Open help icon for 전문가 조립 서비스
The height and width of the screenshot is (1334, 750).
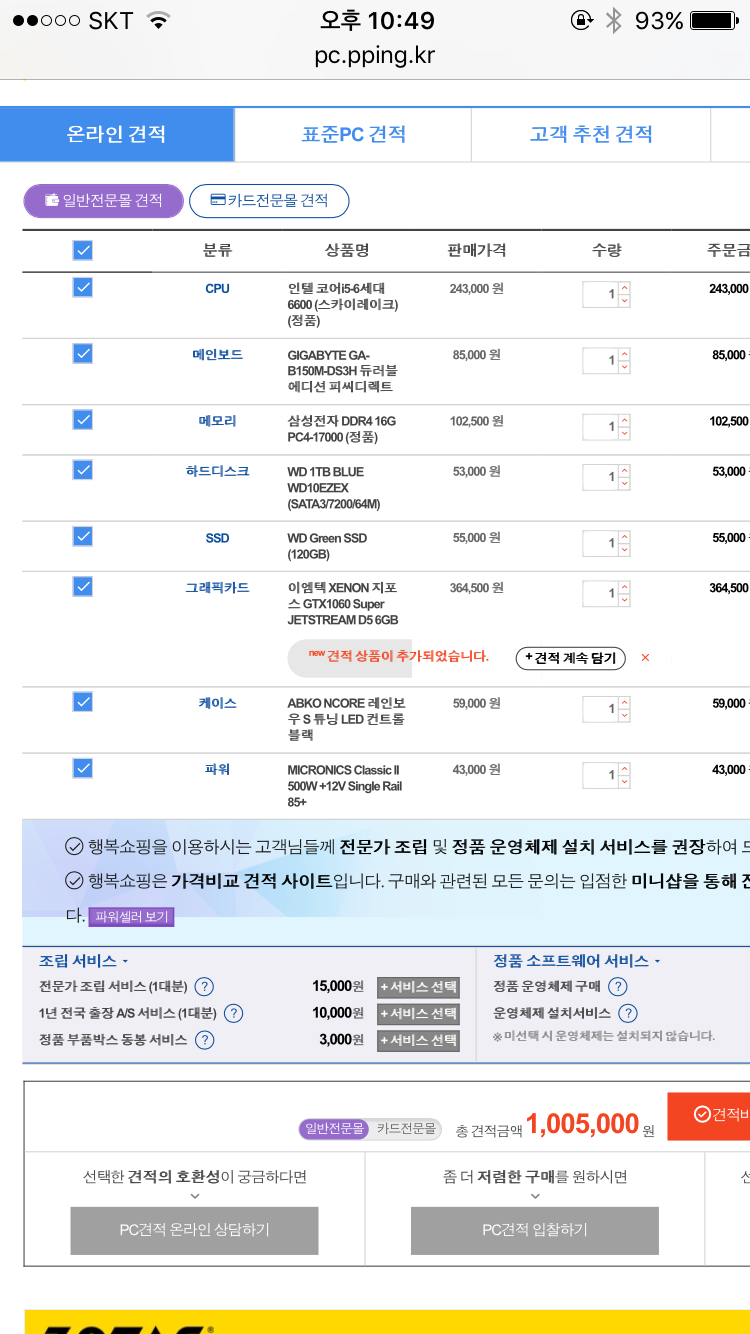[x=204, y=987]
